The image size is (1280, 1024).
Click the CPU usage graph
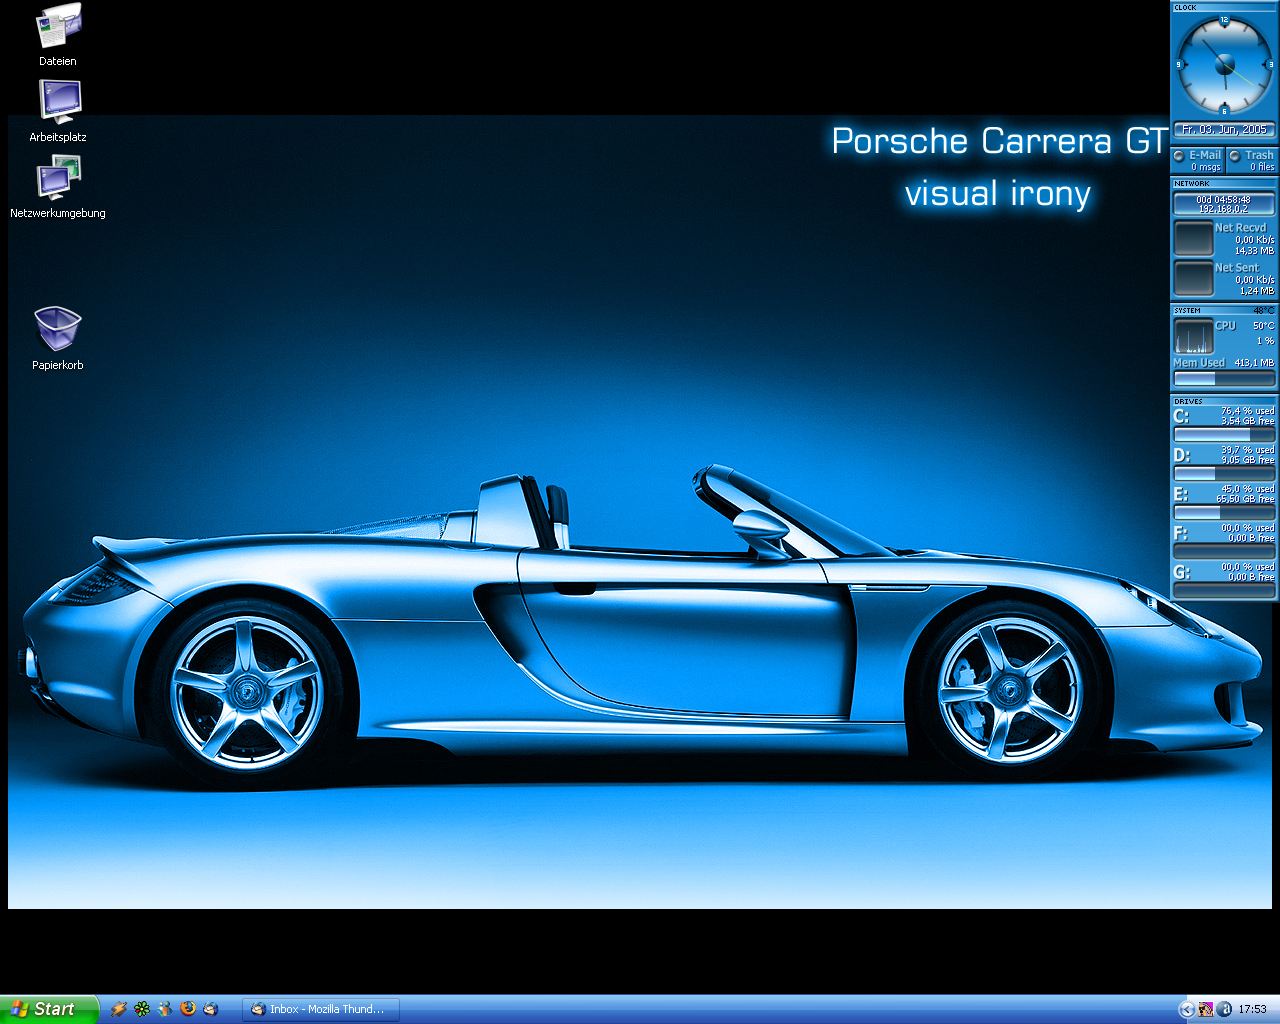(1193, 336)
